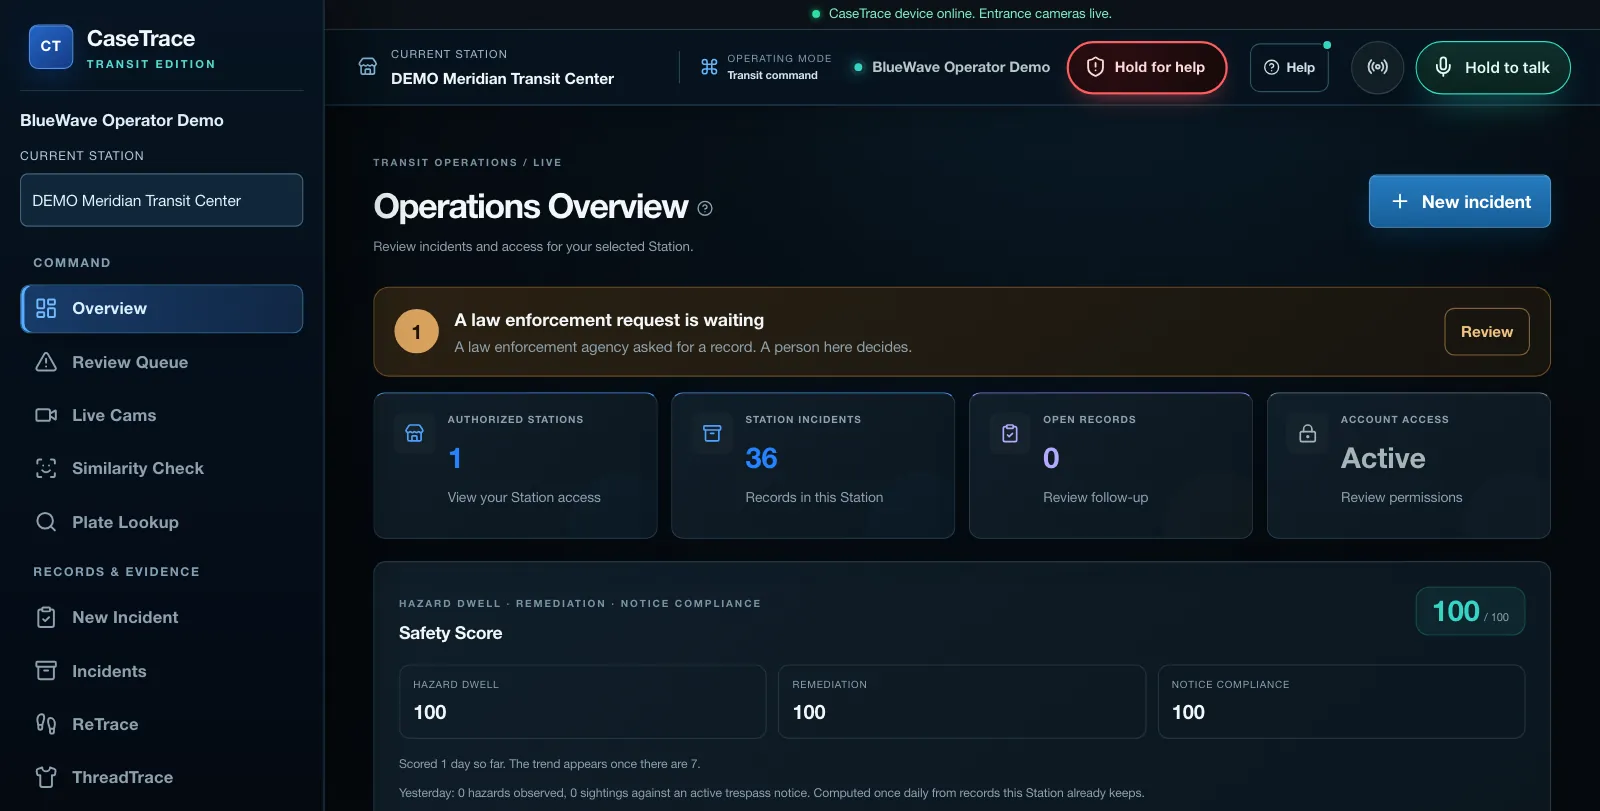Screen dimensions: 1600x811
Task: Open Overview in the sidebar
Action: (161, 308)
